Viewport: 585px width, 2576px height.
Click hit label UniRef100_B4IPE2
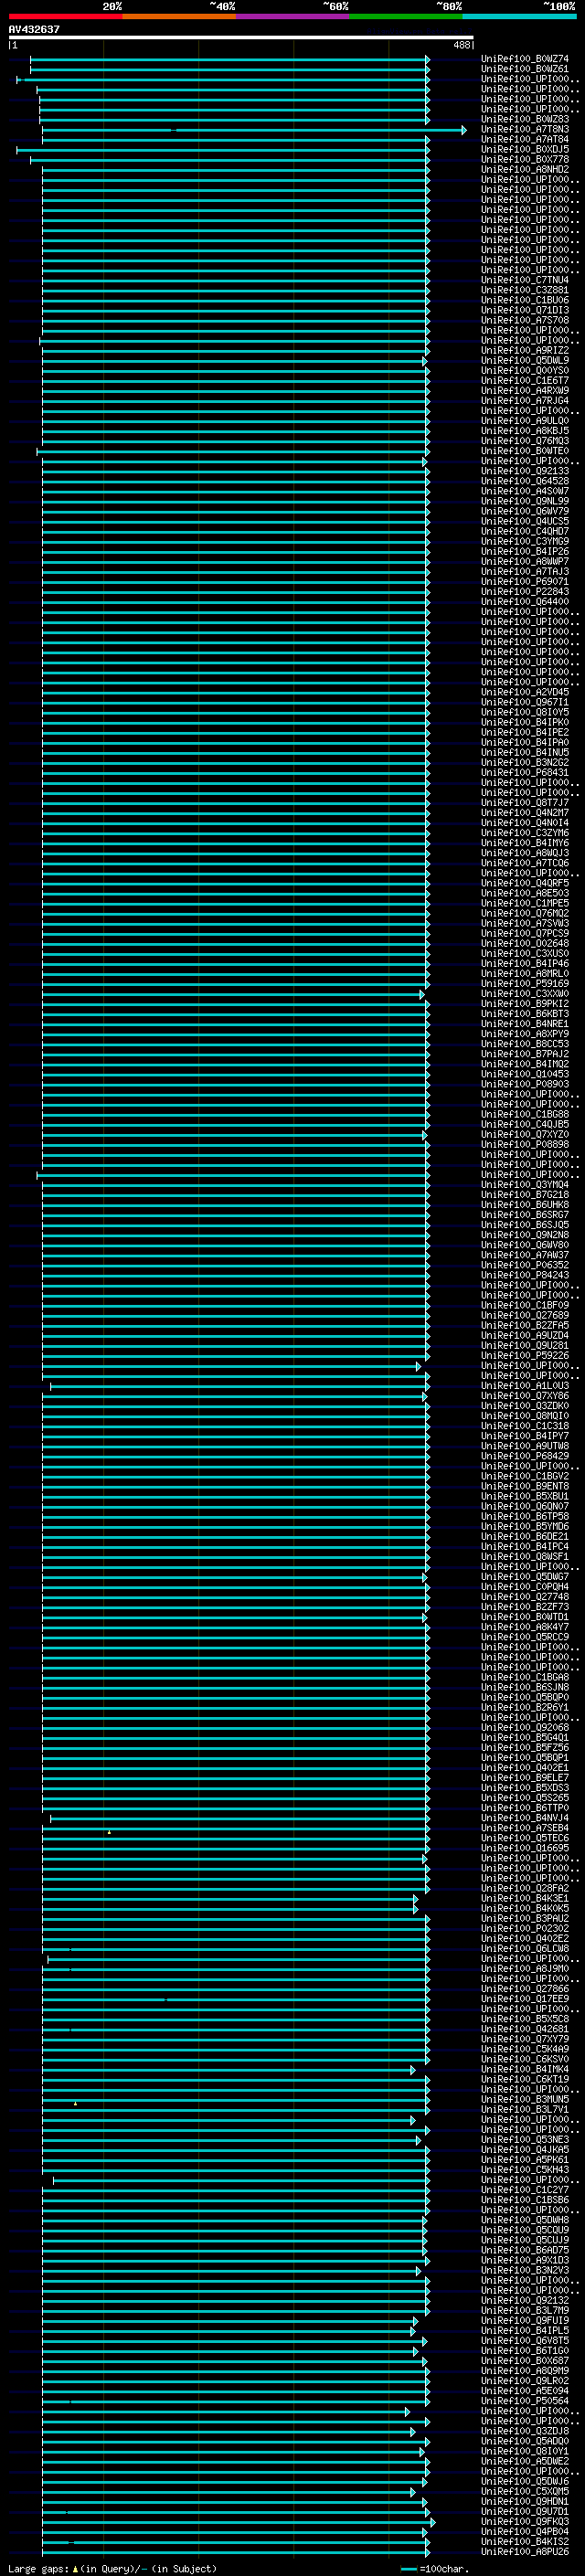[x=525, y=732]
